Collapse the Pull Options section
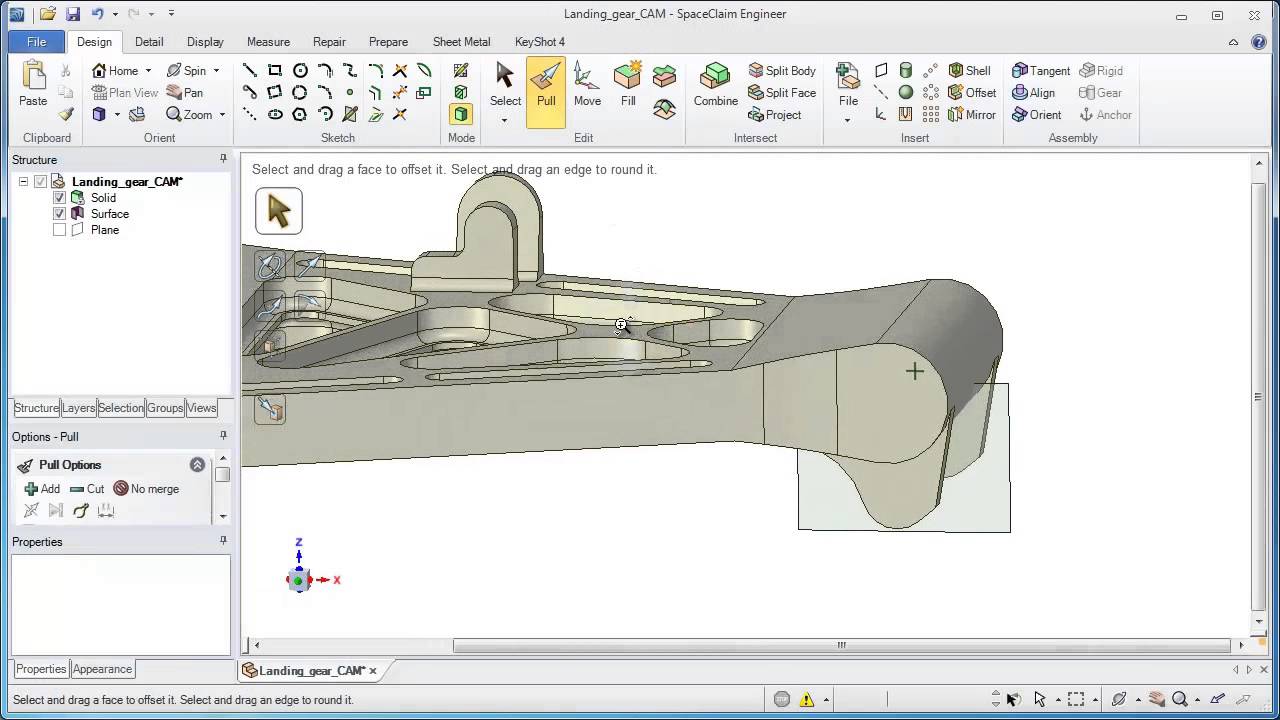1280x720 pixels. pyautogui.click(x=197, y=464)
